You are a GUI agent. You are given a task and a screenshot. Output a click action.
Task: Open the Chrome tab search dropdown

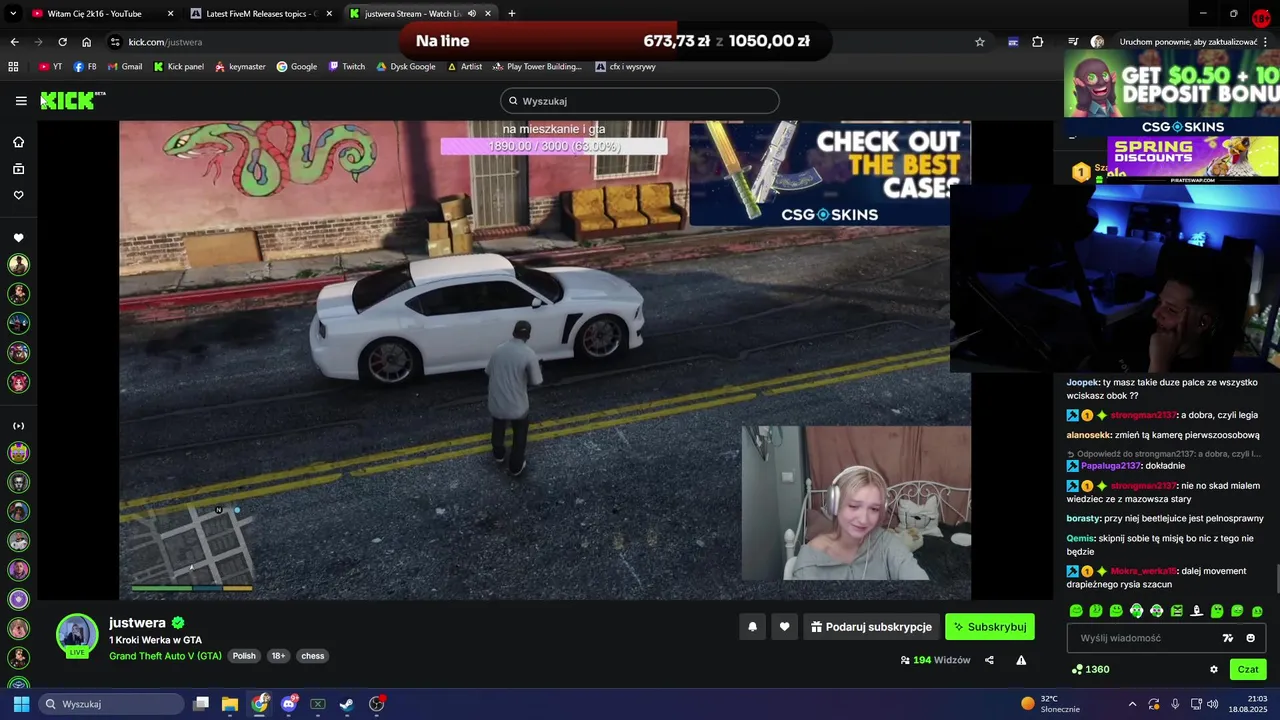tap(13, 14)
